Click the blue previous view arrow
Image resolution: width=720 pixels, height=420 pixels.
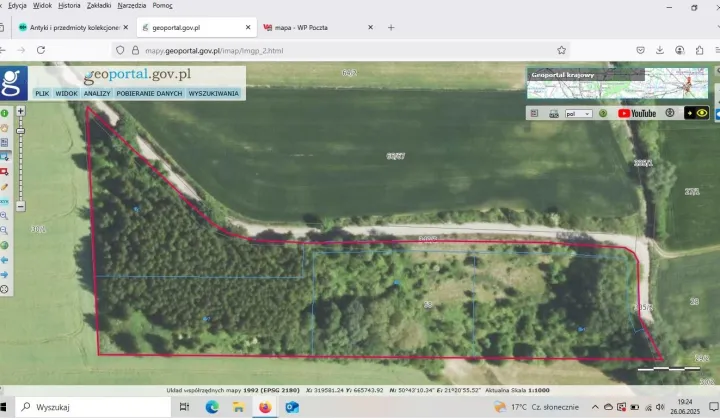pyautogui.click(x=5, y=259)
